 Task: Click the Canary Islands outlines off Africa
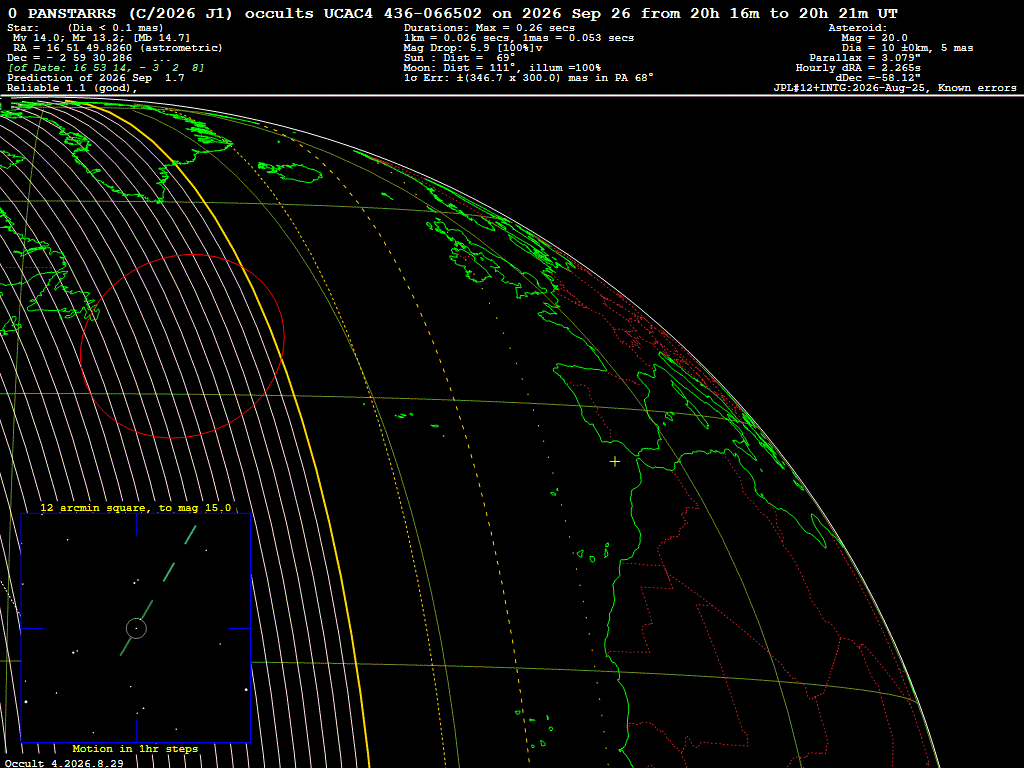(593, 554)
